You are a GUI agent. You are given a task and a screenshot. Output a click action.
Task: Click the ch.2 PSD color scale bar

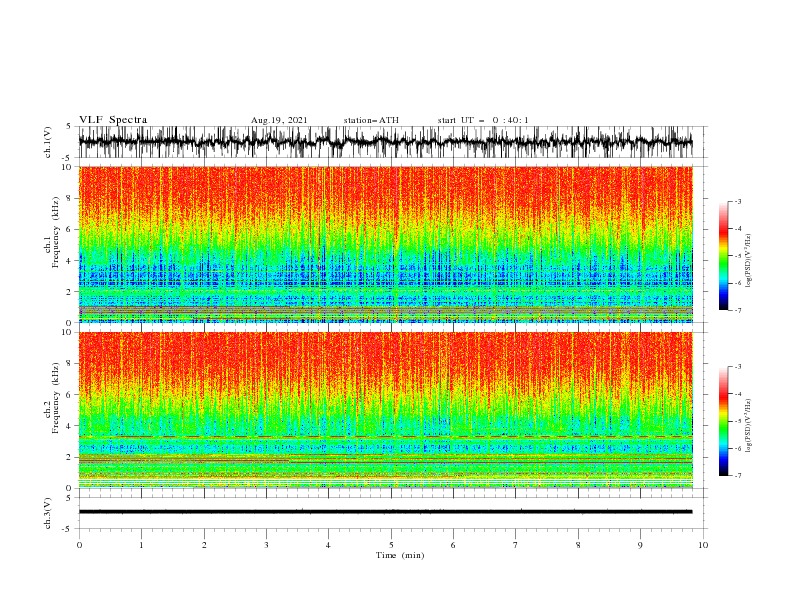[x=723, y=421]
